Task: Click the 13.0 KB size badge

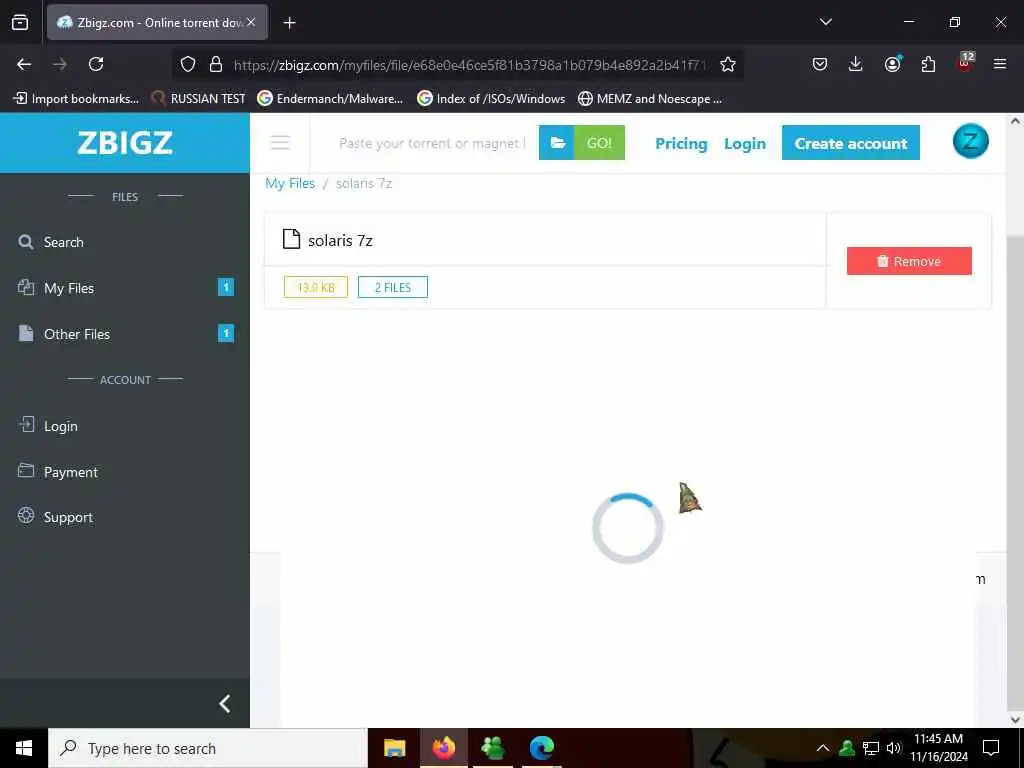Action: point(315,287)
